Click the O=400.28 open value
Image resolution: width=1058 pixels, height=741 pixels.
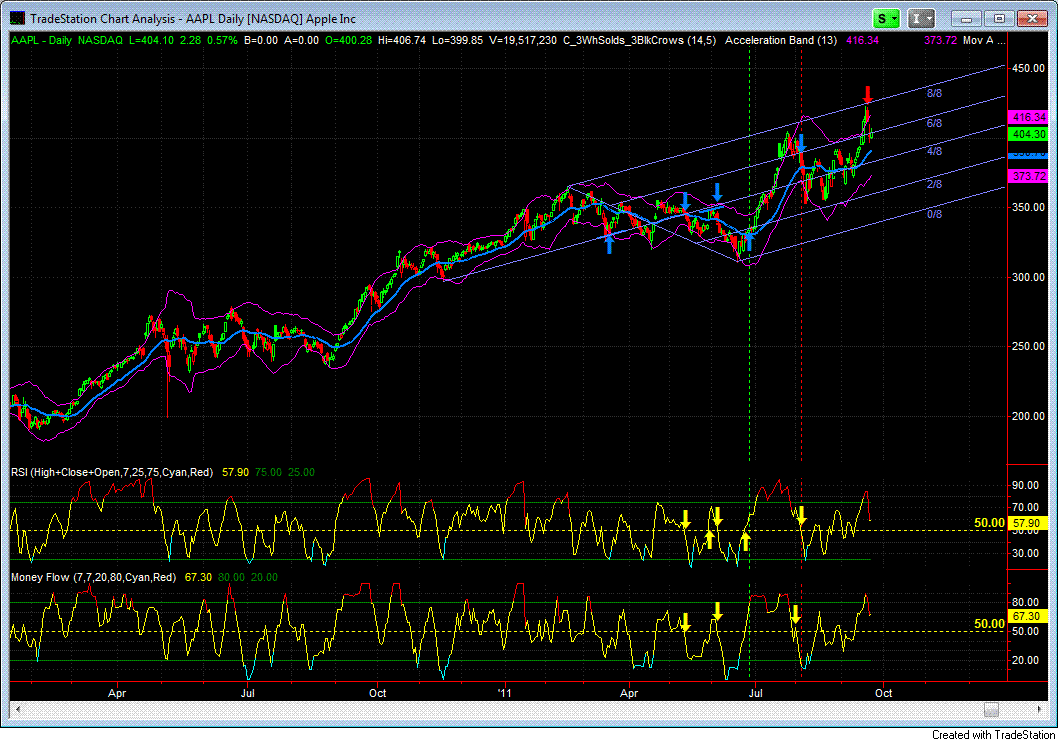[348, 40]
